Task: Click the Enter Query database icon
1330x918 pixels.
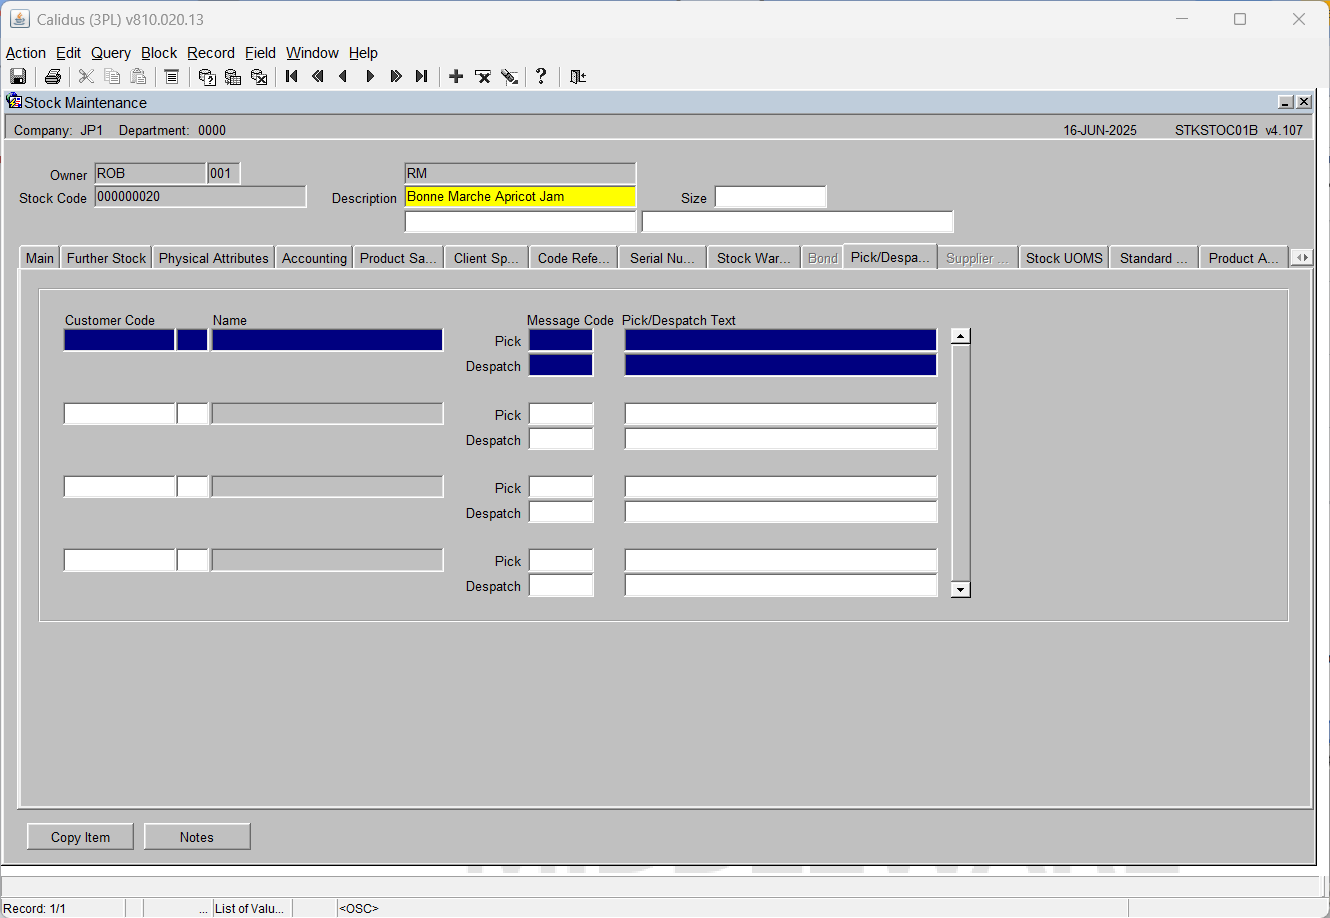Action: coord(207,77)
